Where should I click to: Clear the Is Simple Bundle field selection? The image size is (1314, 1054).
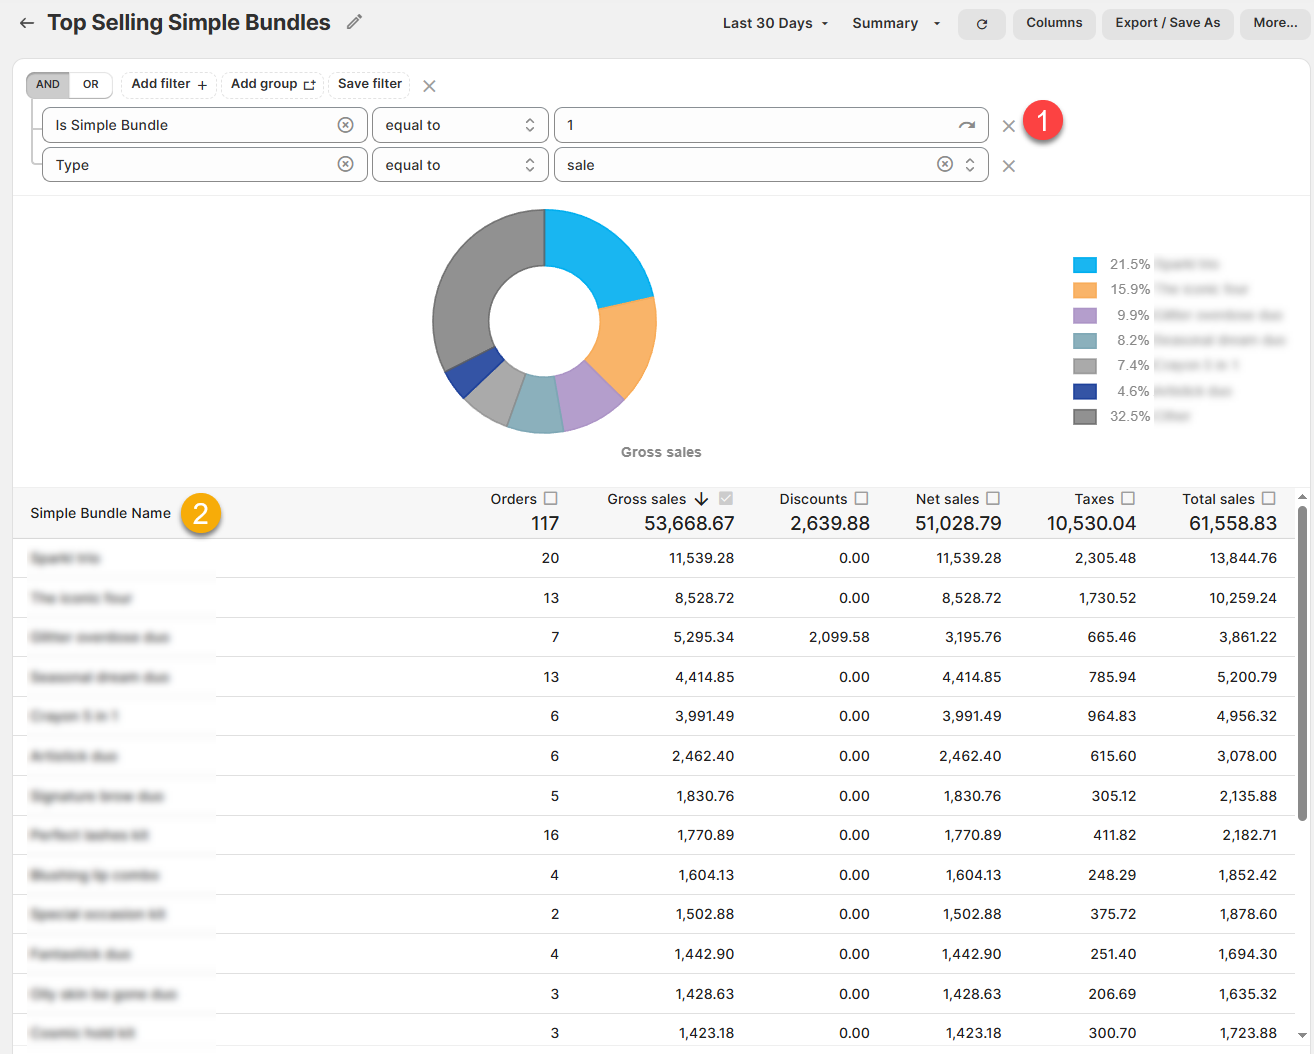tap(345, 125)
